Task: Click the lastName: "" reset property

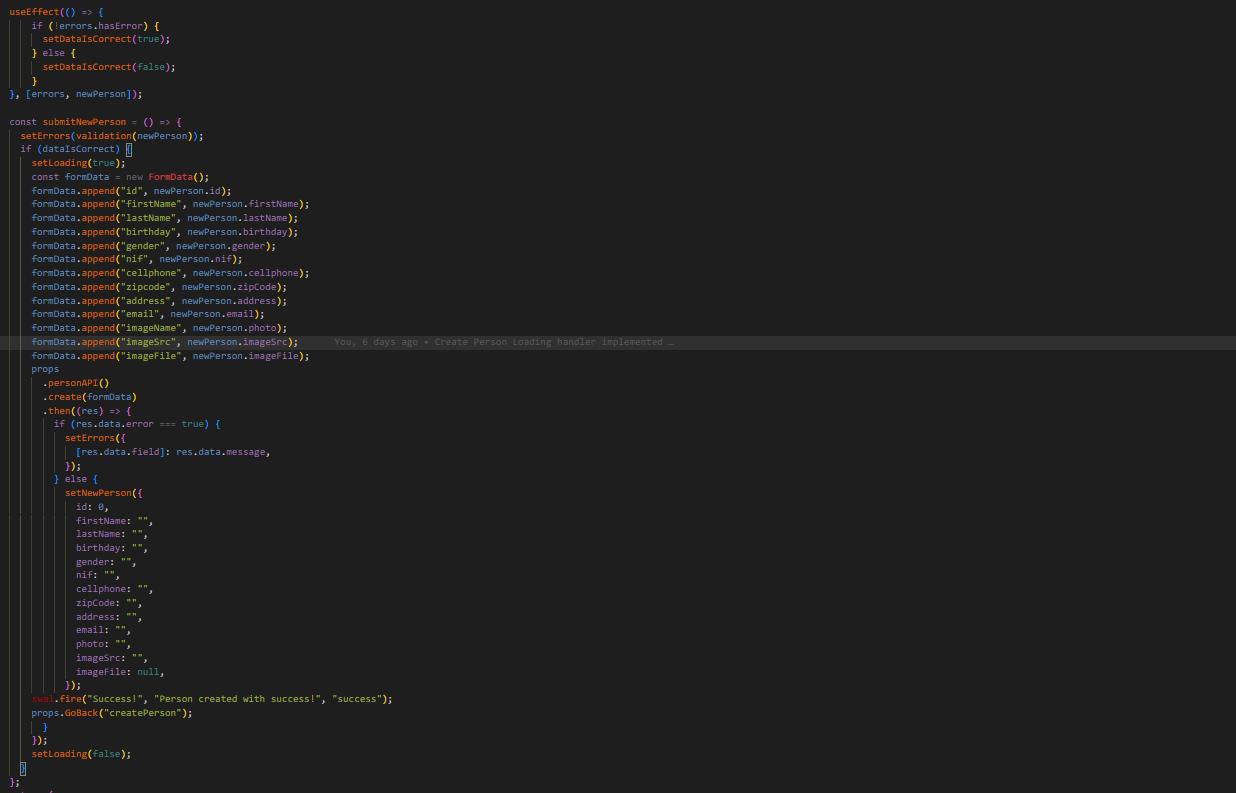Action: coord(112,534)
